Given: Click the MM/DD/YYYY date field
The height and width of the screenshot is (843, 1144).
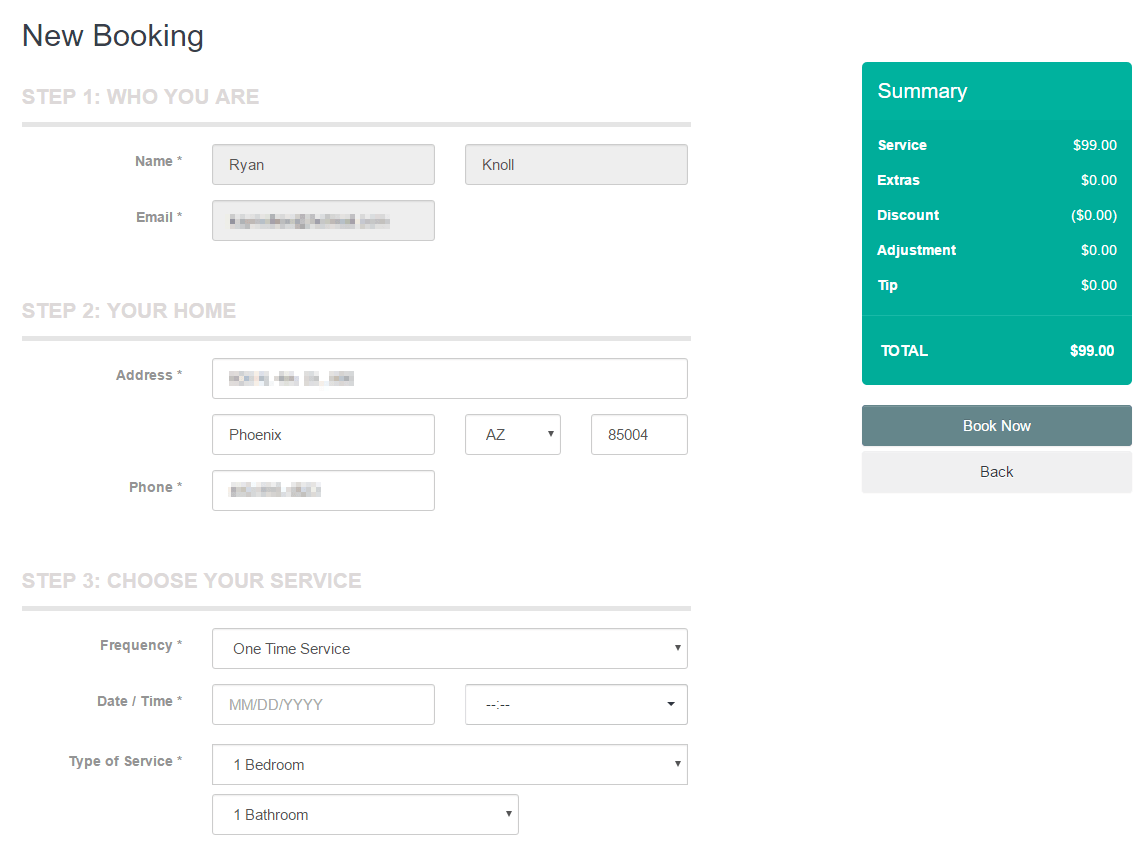Looking at the screenshot, I should click(x=323, y=705).
